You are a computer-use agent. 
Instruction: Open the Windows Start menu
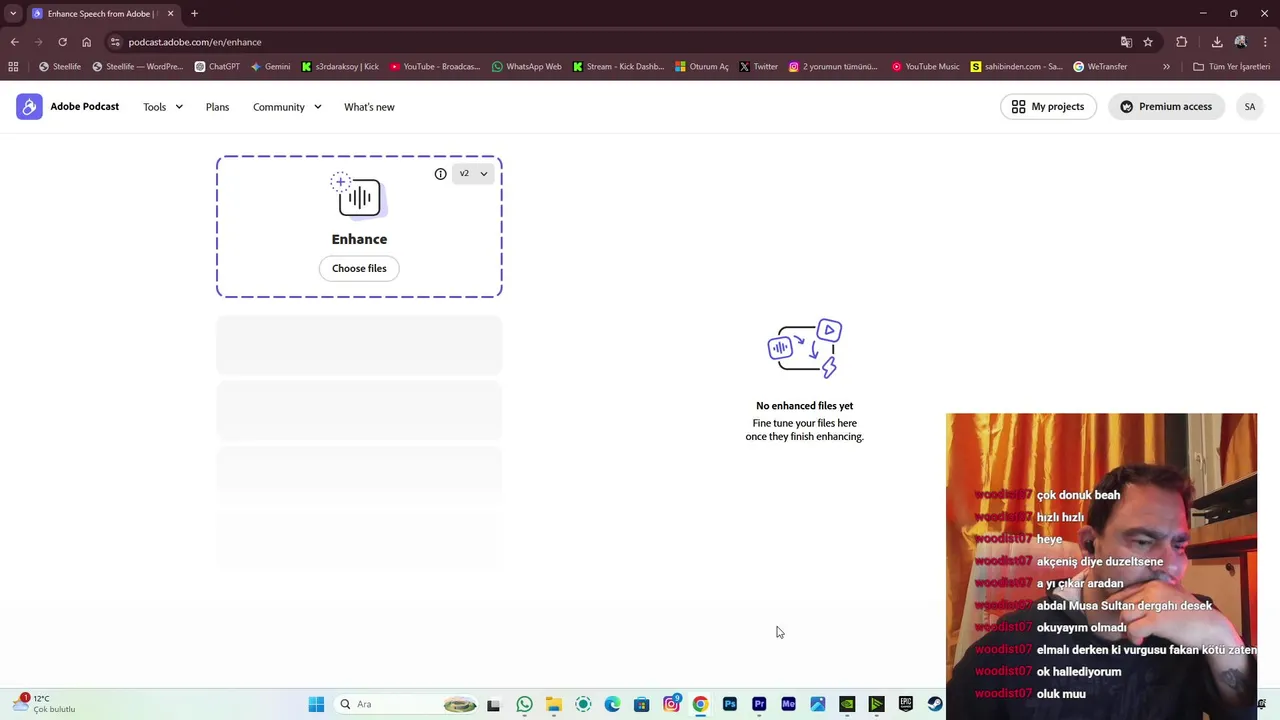[316, 704]
